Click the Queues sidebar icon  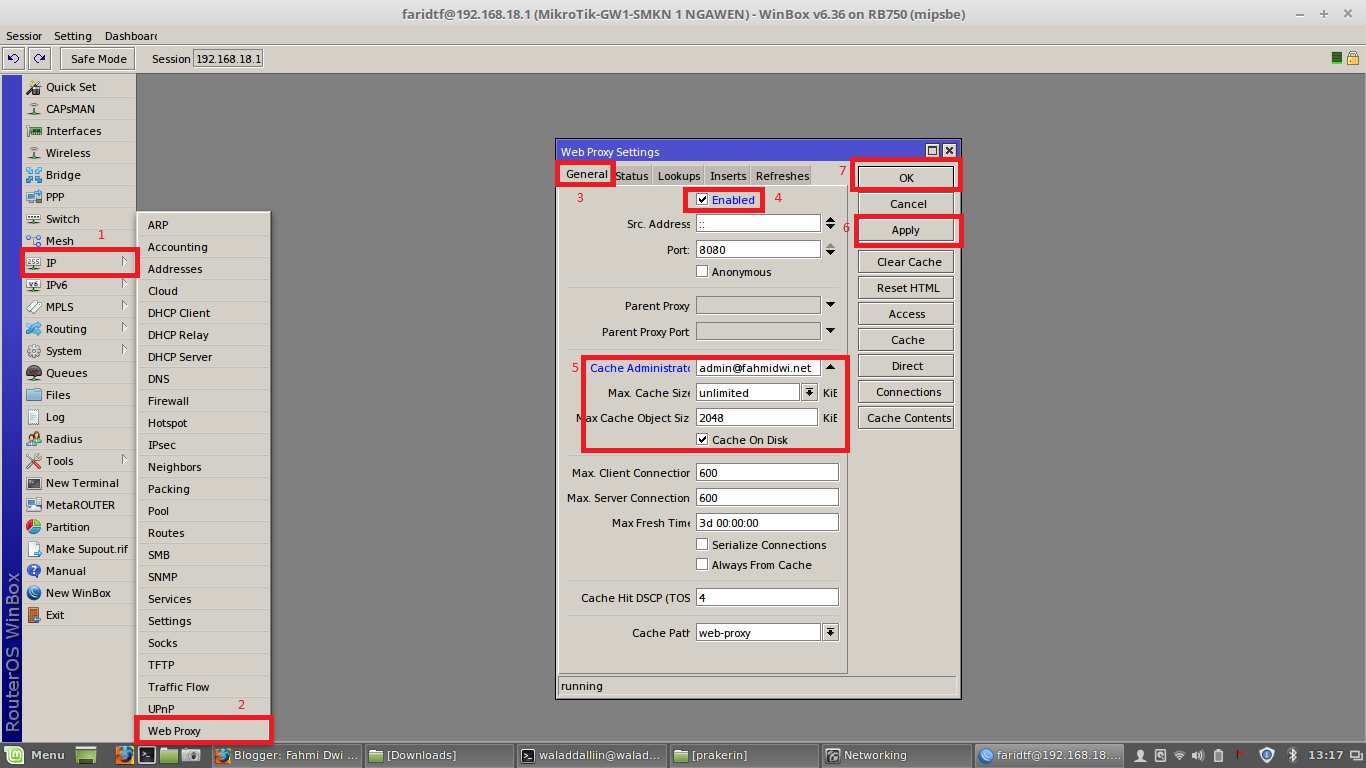[x=34, y=373]
